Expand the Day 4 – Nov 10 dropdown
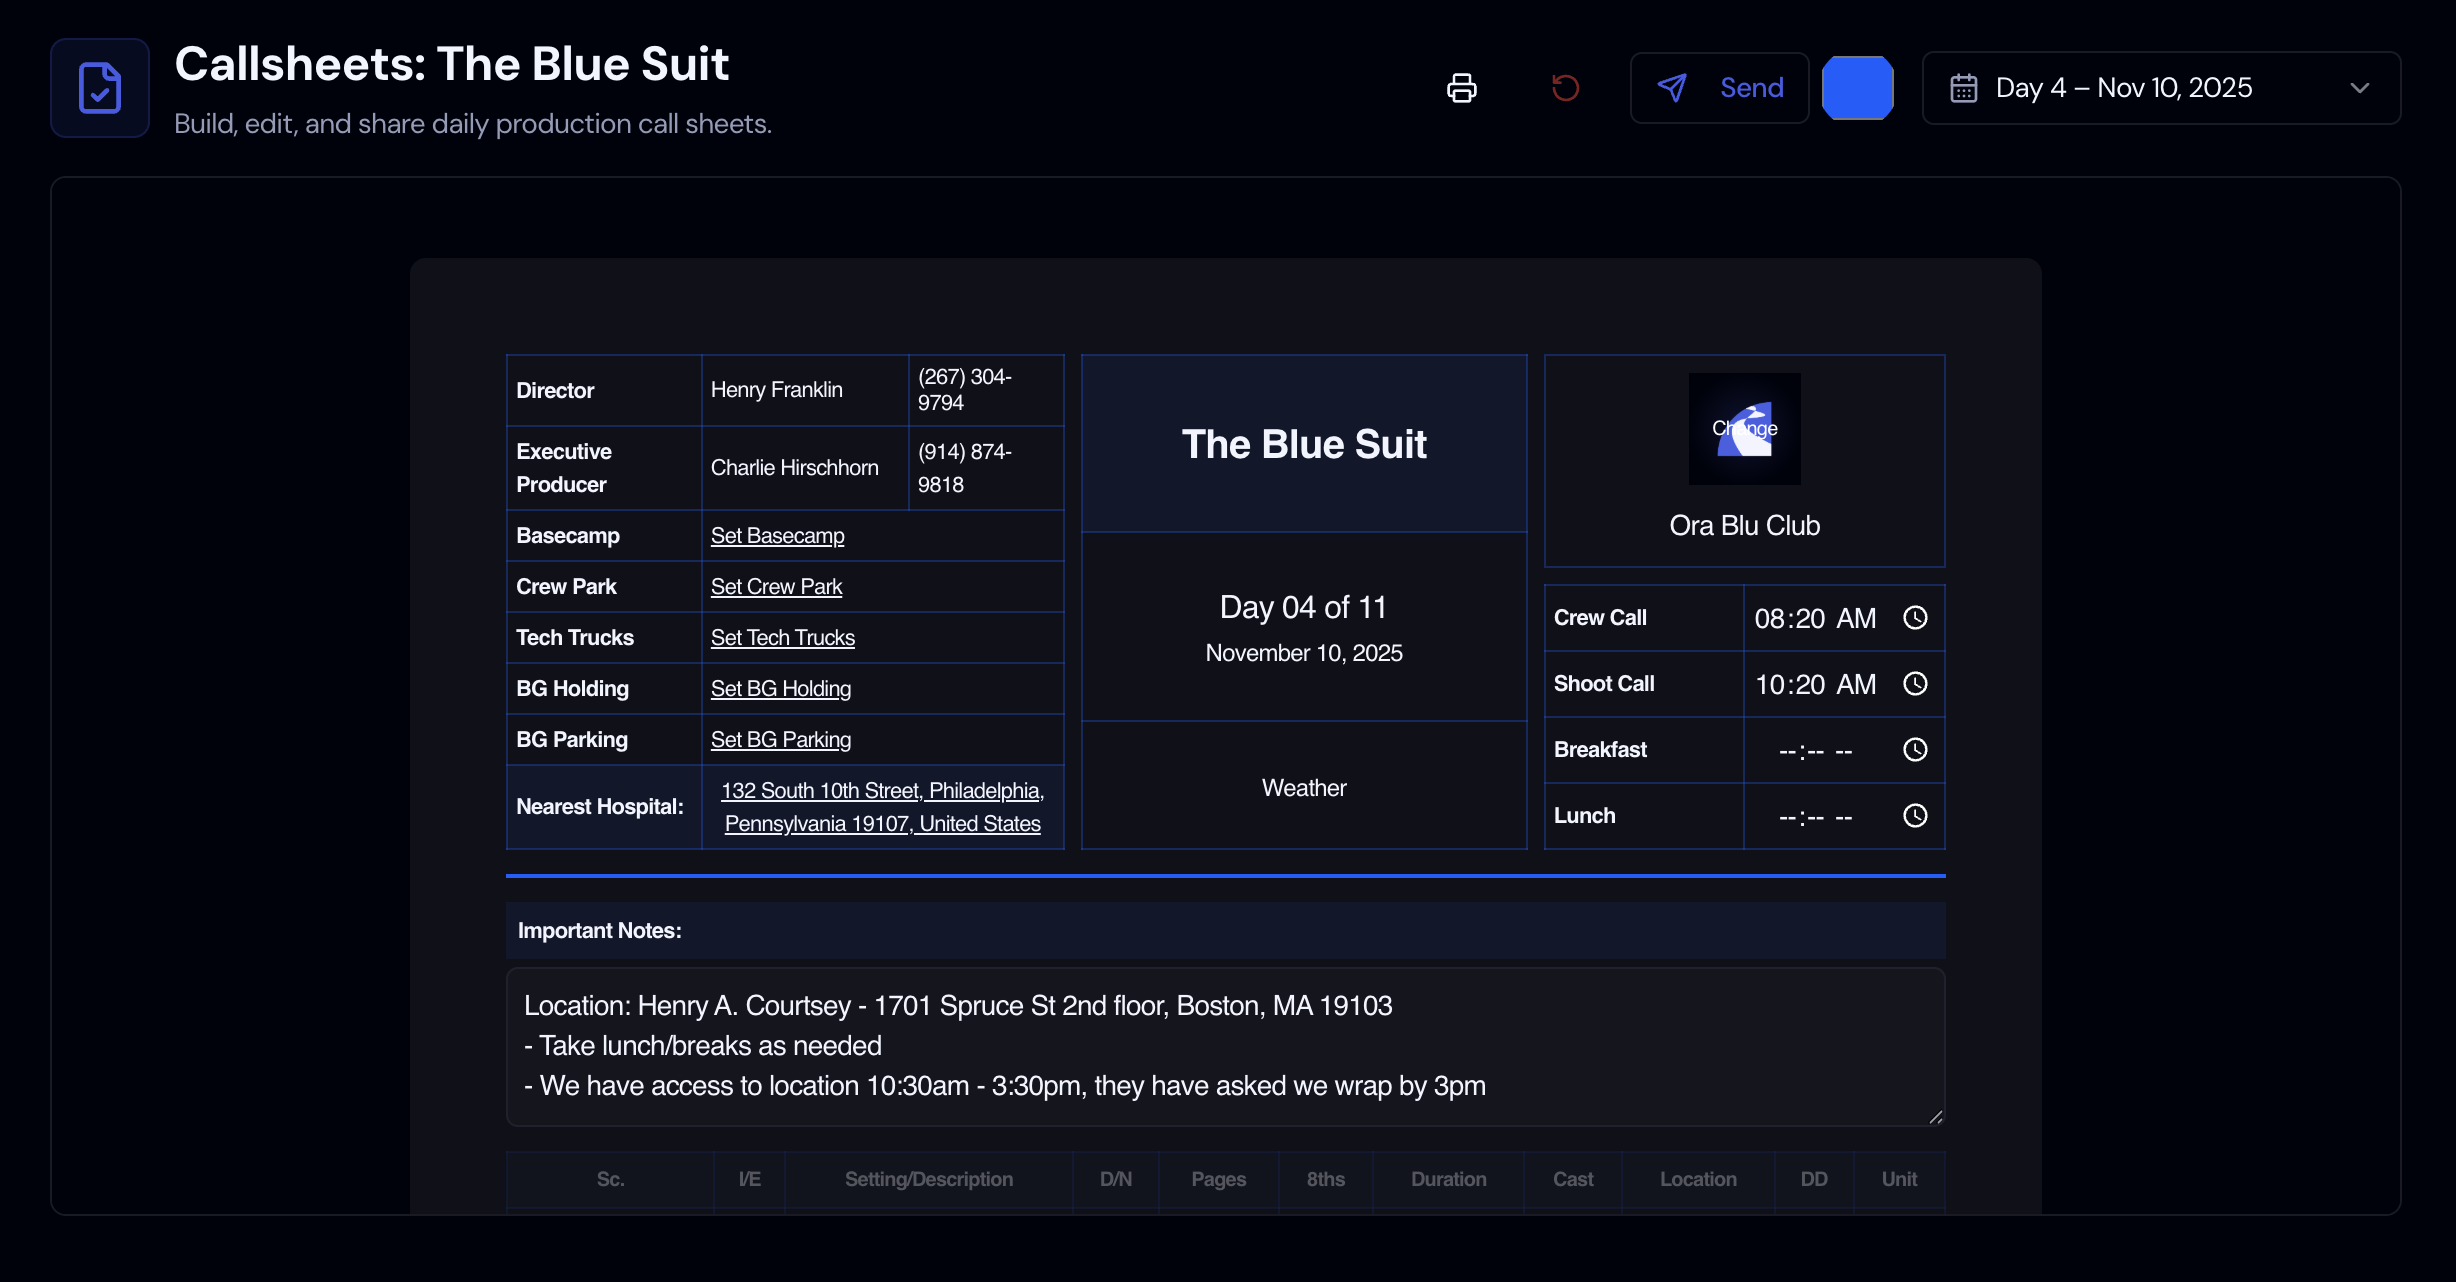The height and width of the screenshot is (1282, 2456). (2124, 88)
